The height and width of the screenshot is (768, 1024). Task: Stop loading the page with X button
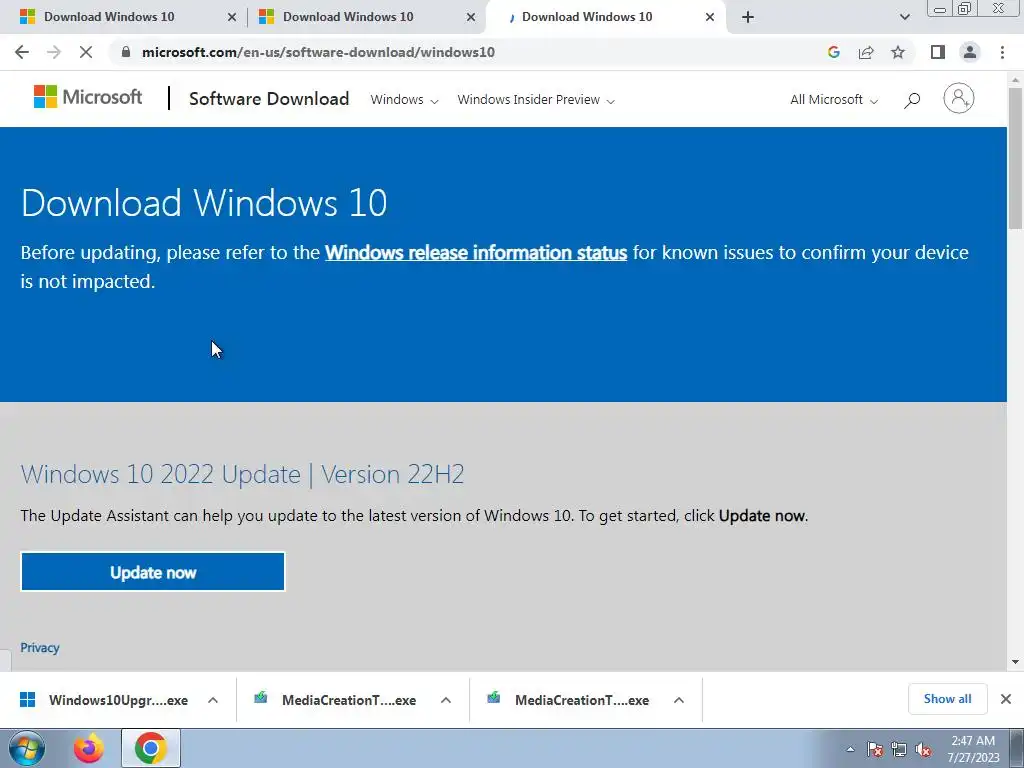tap(86, 52)
